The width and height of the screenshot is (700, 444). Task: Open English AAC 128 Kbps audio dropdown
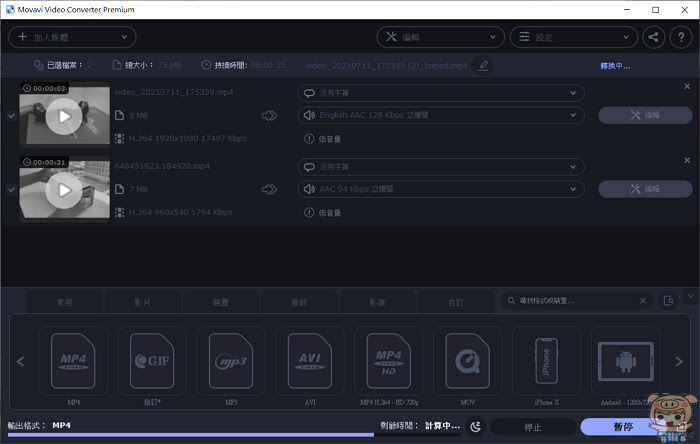click(x=441, y=115)
